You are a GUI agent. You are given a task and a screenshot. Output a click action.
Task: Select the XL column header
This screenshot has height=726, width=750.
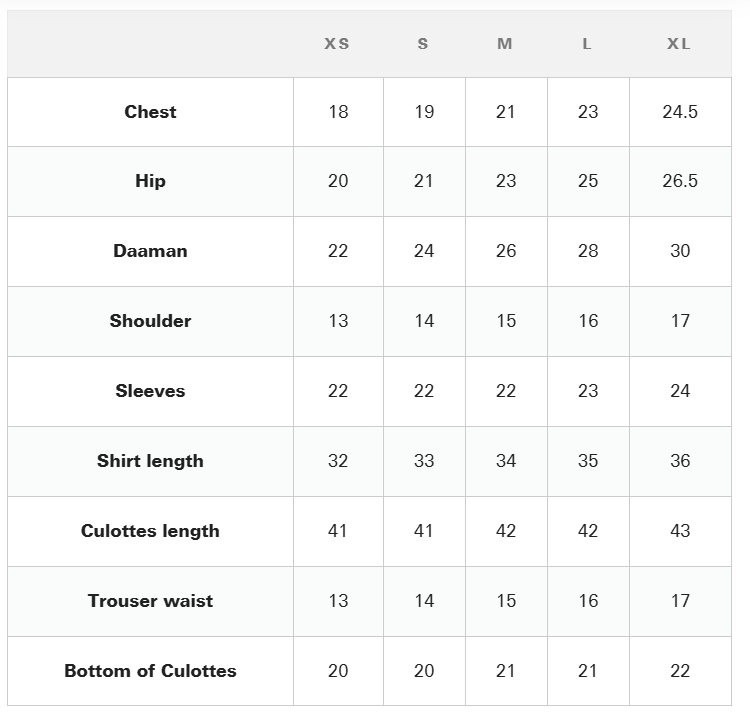[x=679, y=44]
